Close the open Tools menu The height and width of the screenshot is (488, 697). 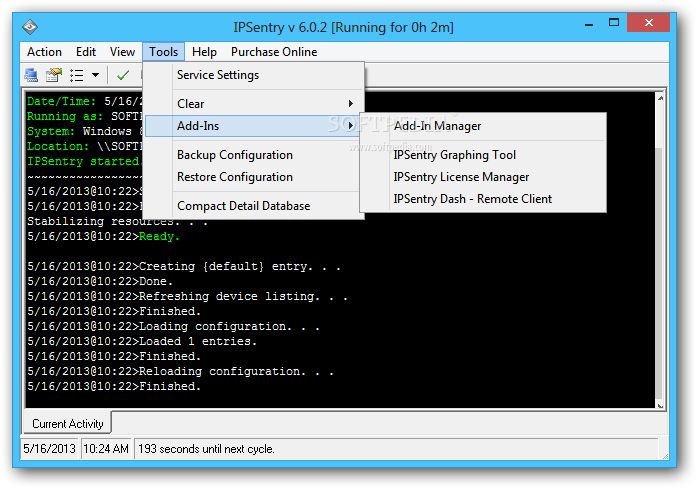(163, 52)
